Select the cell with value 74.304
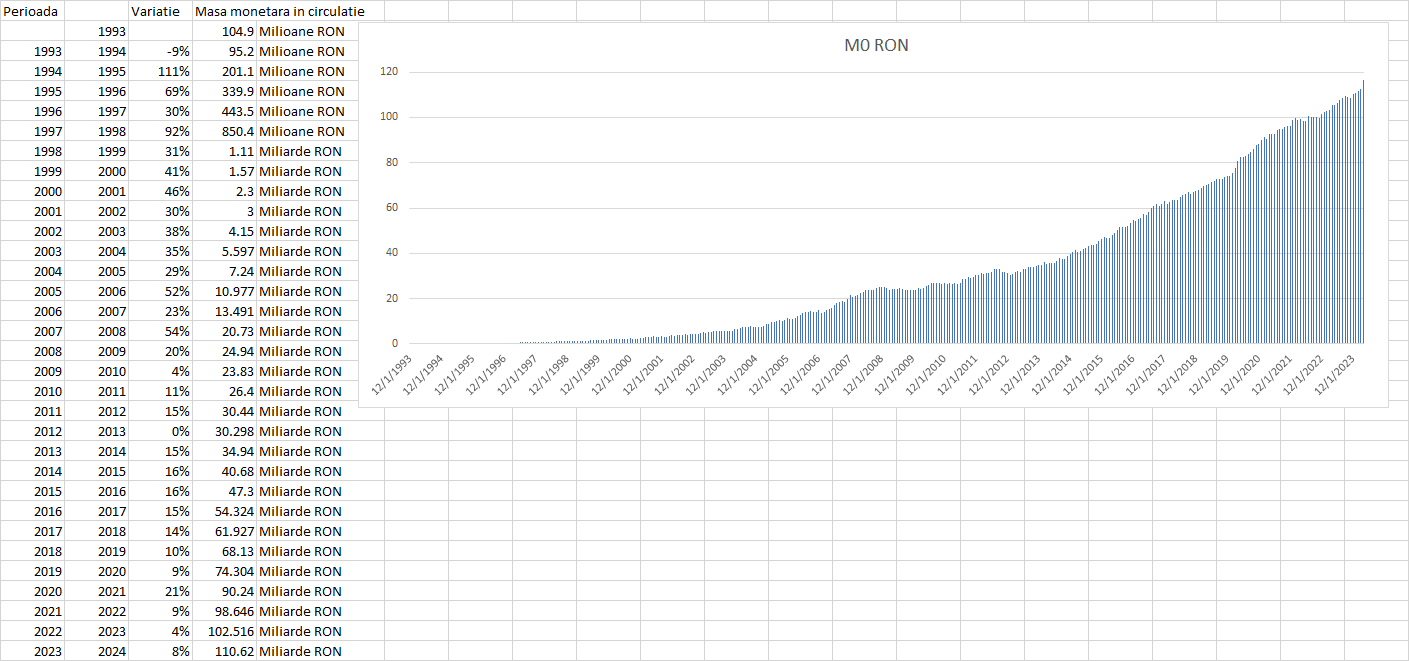Screen dimensions: 1409x661 point(224,571)
